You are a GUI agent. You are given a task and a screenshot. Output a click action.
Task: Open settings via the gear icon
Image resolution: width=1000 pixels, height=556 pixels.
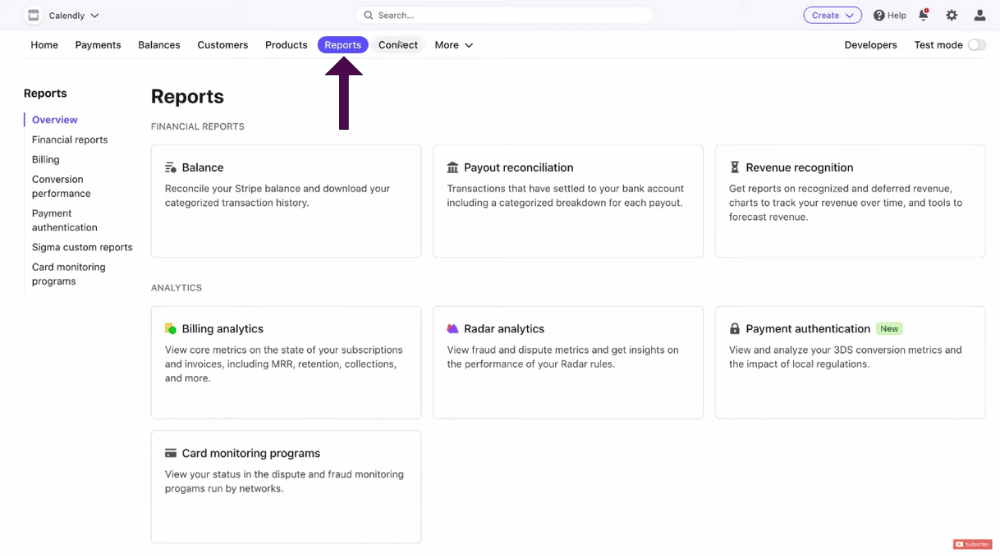point(952,15)
